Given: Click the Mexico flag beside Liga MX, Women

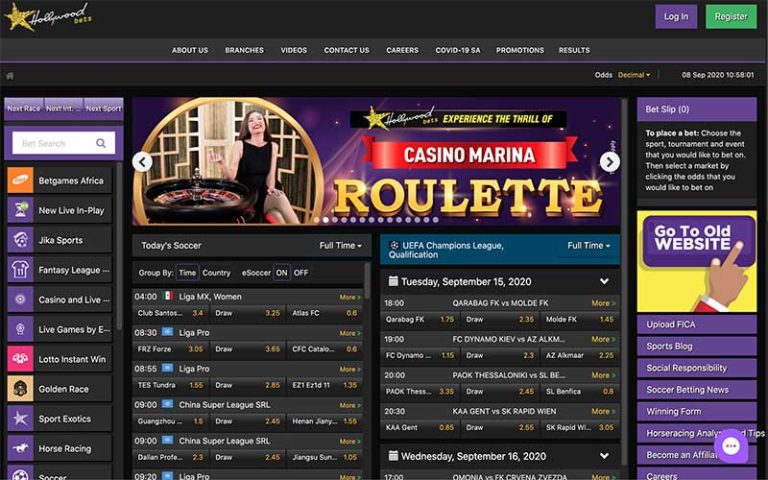Looking at the screenshot, I should 168,296.
